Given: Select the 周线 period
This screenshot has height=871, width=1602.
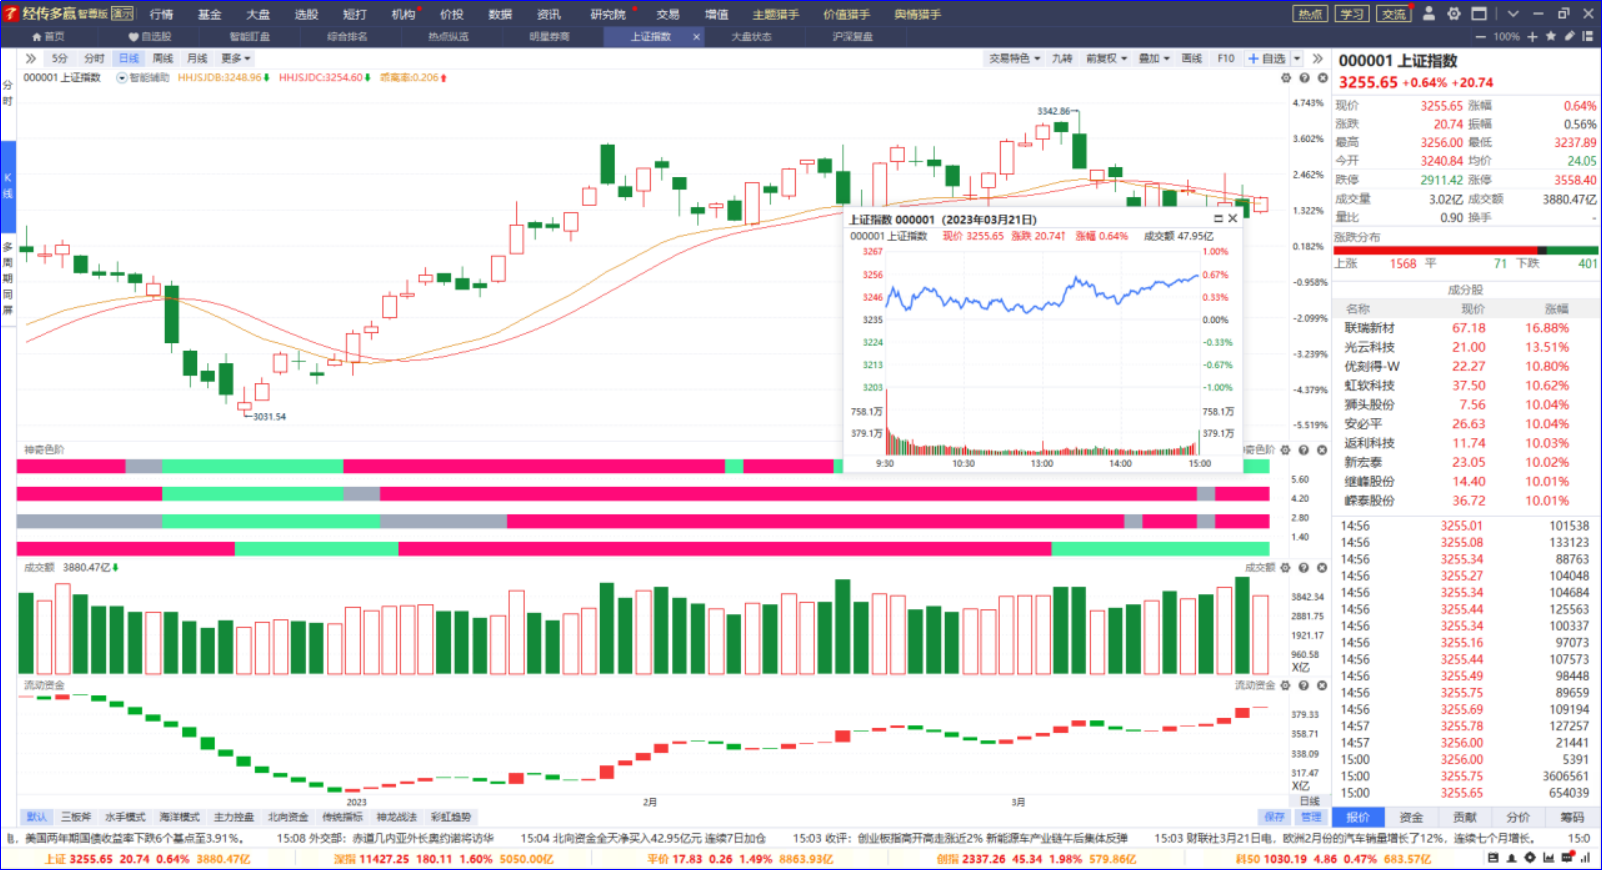Looking at the screenshot, I should click(x=163, y=59).
